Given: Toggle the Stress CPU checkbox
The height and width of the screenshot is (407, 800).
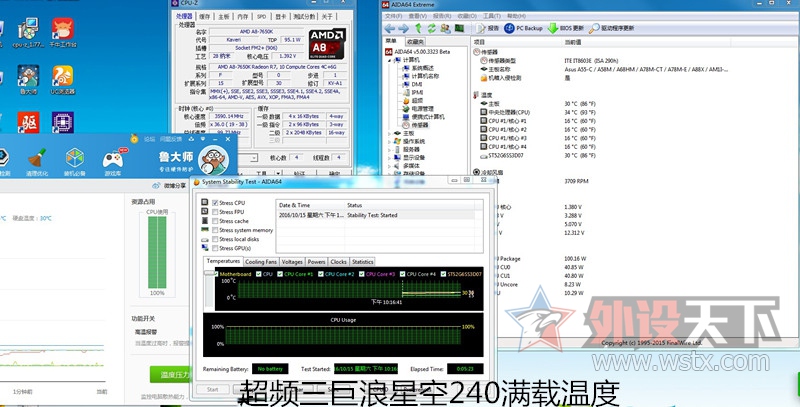Looking at the screenshot, I should coord(215,203).
